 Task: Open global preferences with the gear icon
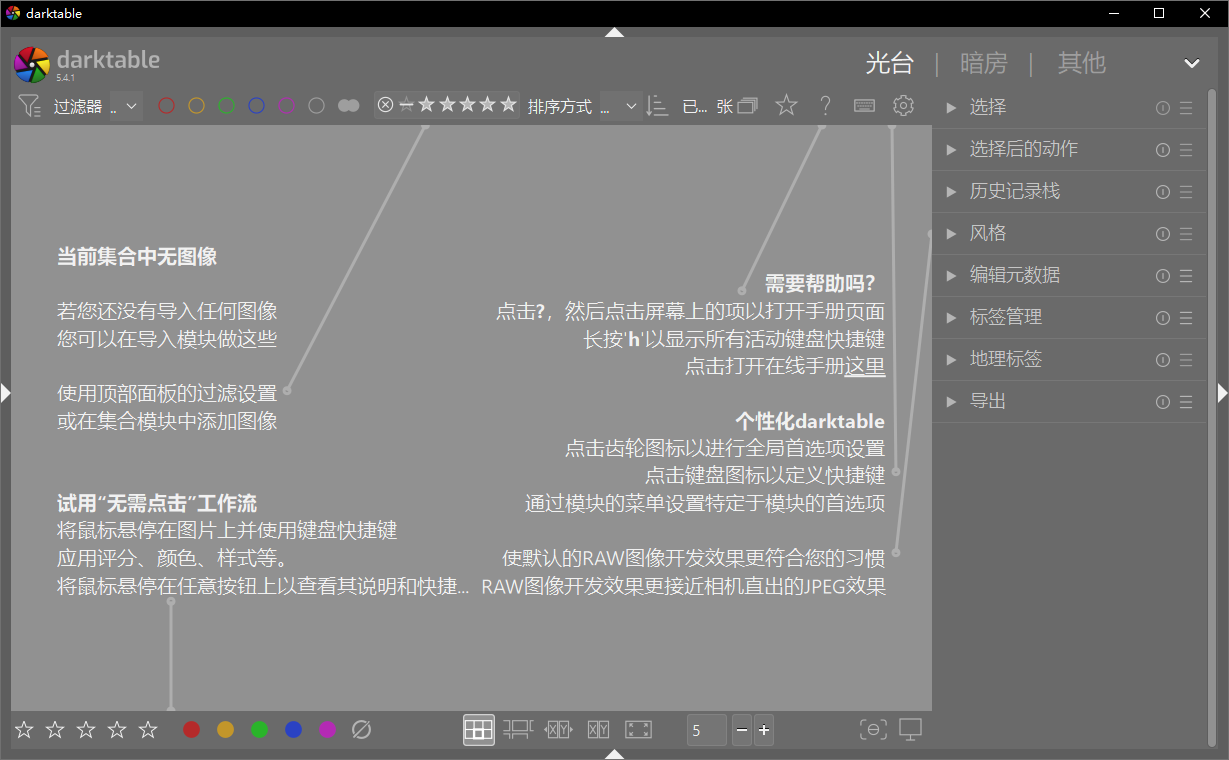(903, 104)
